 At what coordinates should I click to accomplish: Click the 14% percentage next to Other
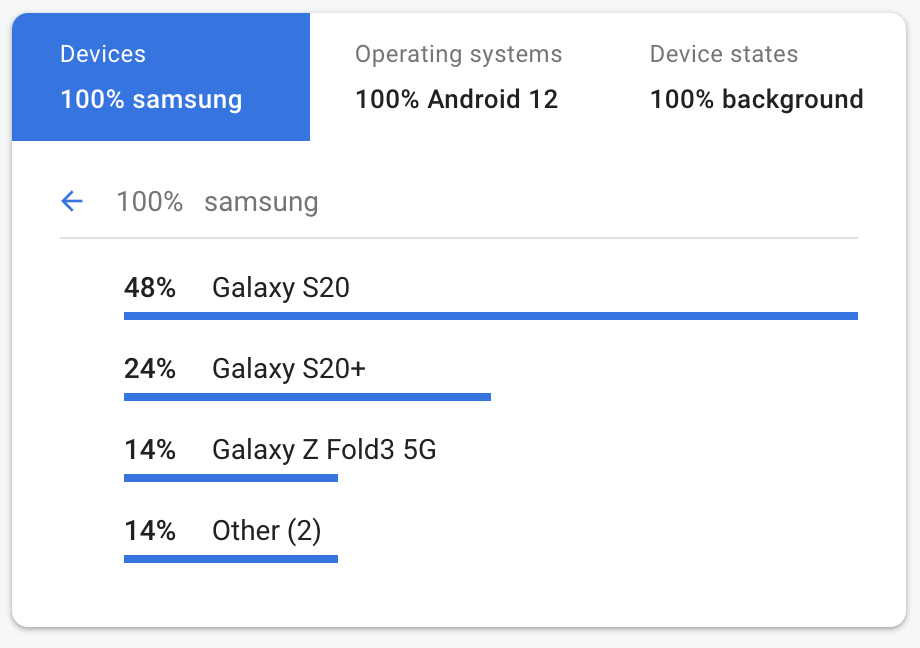(x=150, y=531)
